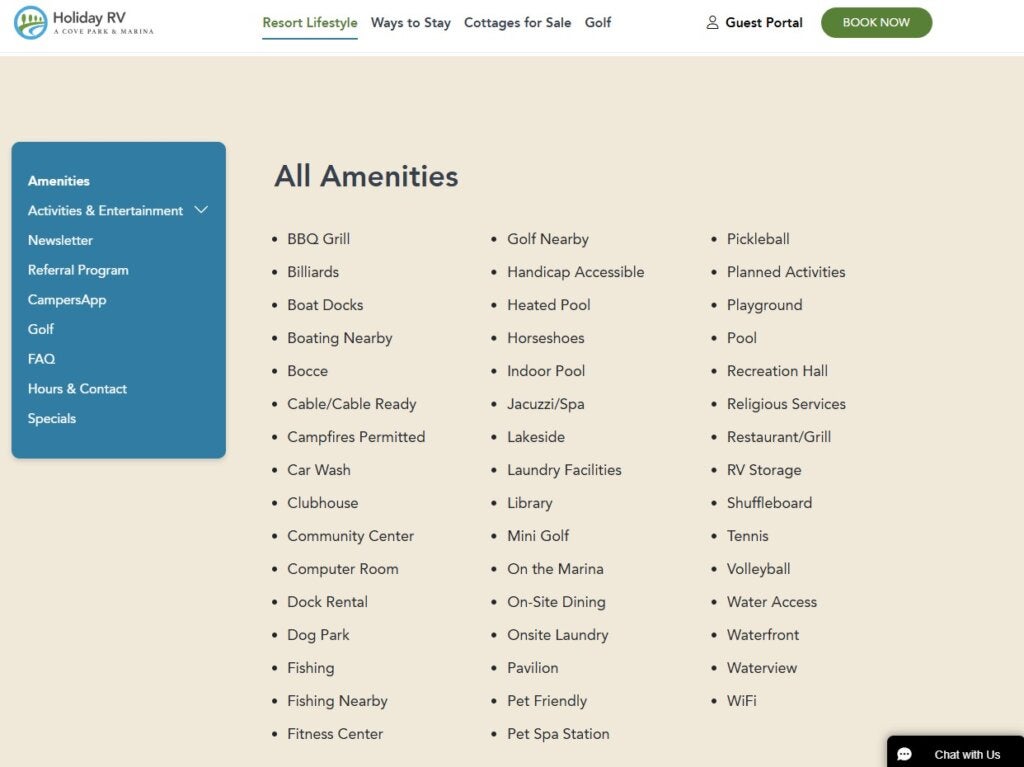This screenshot has width=1024, height=767.
Task: Select Cottages for Sale in navigation
Action: pos(517,23)
